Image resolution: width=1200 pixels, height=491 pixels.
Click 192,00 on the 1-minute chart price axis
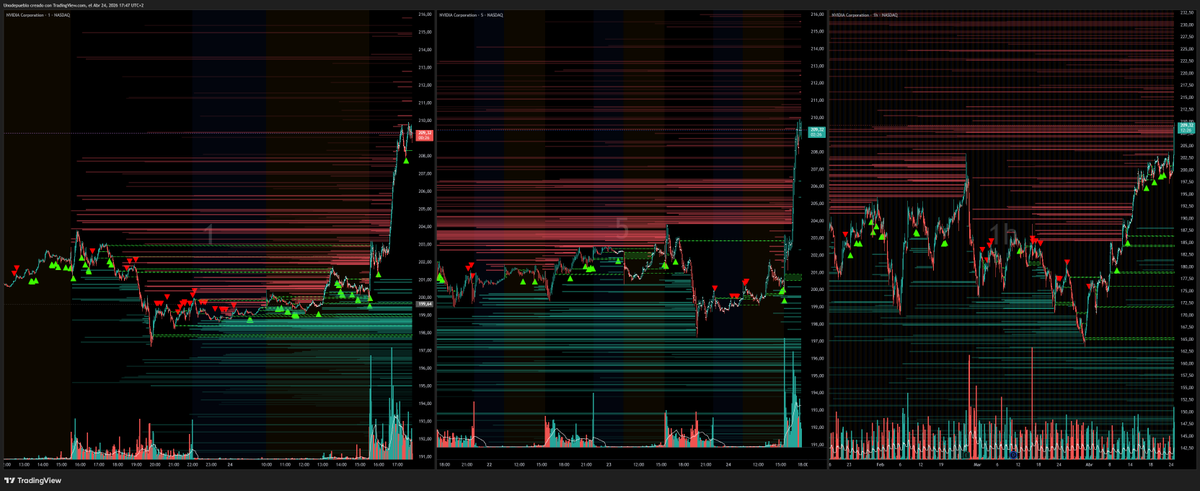[x=424, y=438]
